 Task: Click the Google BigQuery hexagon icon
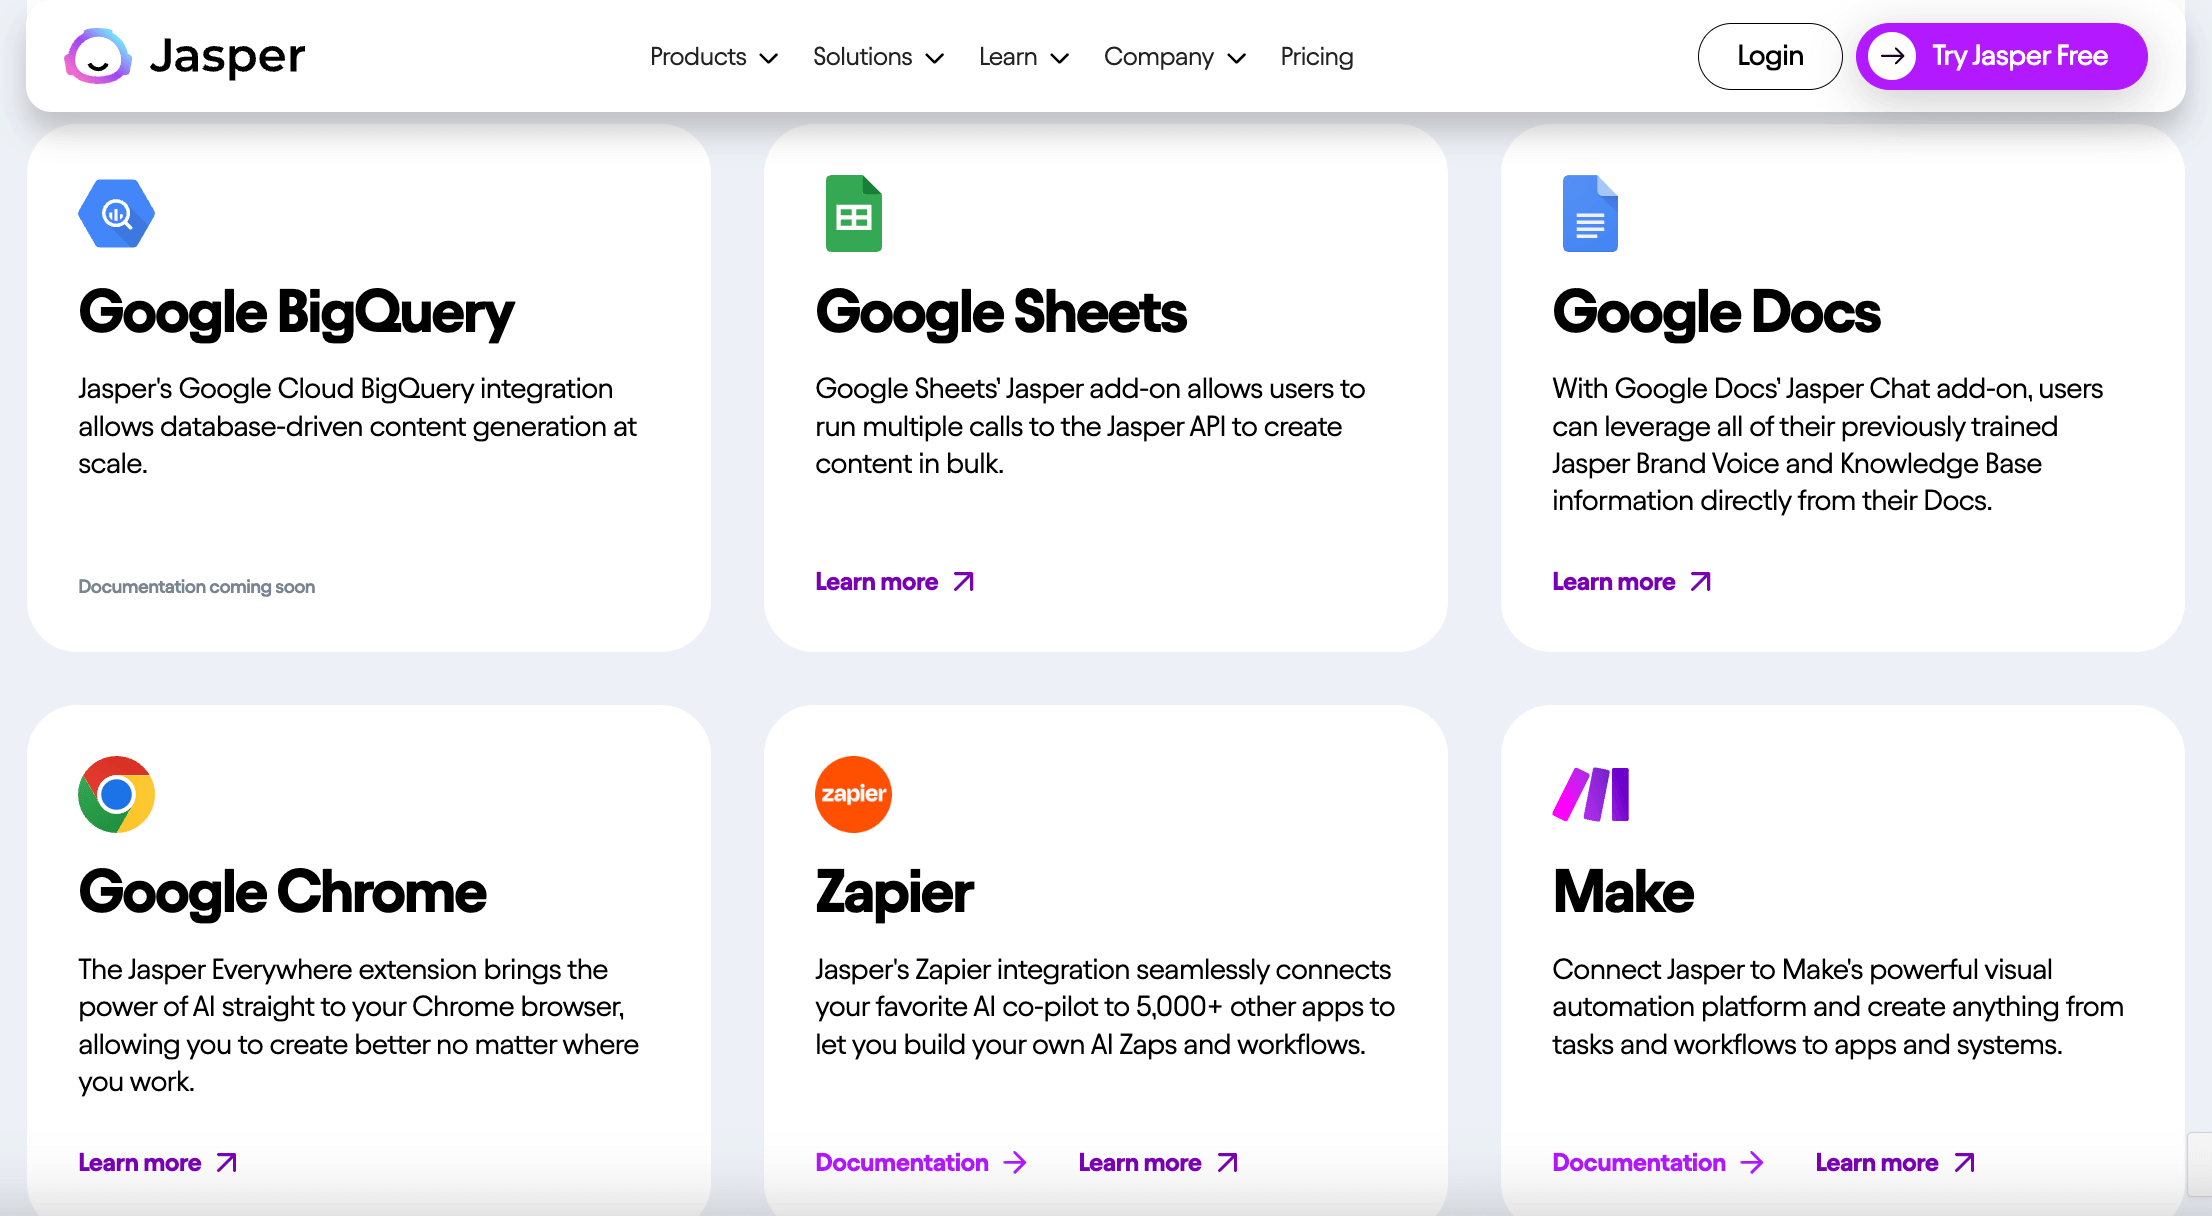pyautogui.click(x=116, y=213)
